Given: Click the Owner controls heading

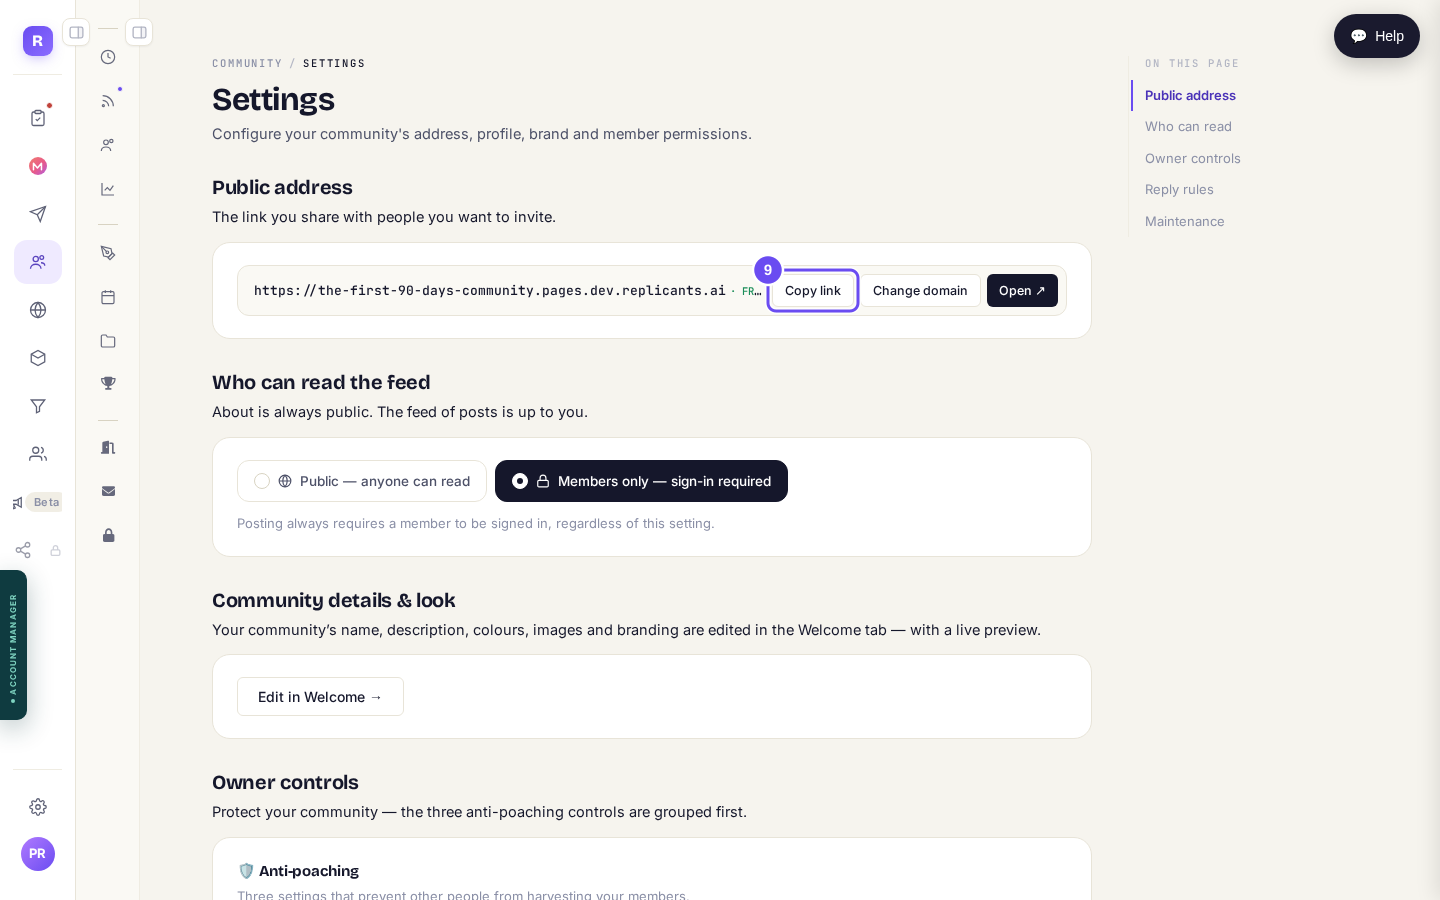Looking at the screenshot, I should 285,783.
